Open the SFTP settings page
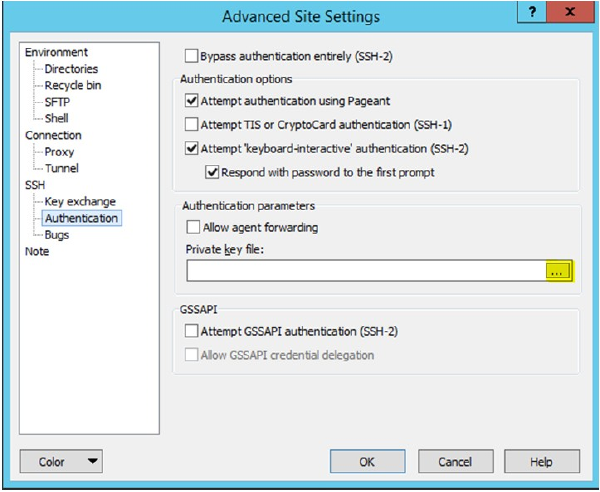Image resolution: width=600 pixels, height=492 pixels. pyautogui.click(x=57, y=102)
